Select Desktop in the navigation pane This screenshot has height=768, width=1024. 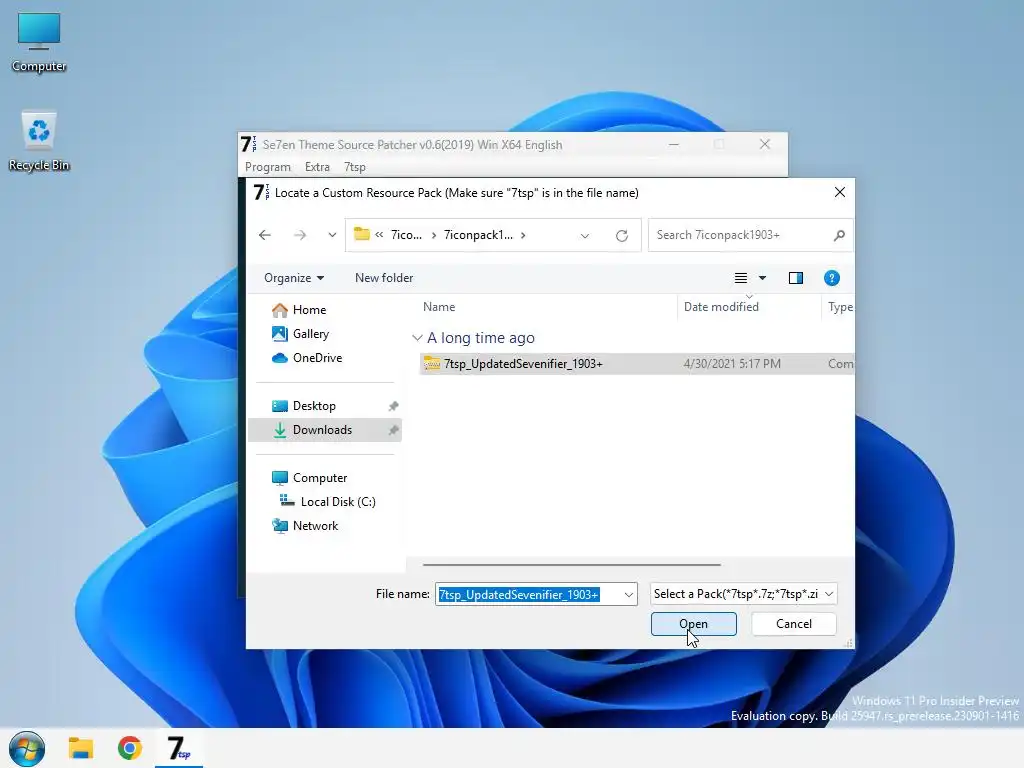coord(314,406)
